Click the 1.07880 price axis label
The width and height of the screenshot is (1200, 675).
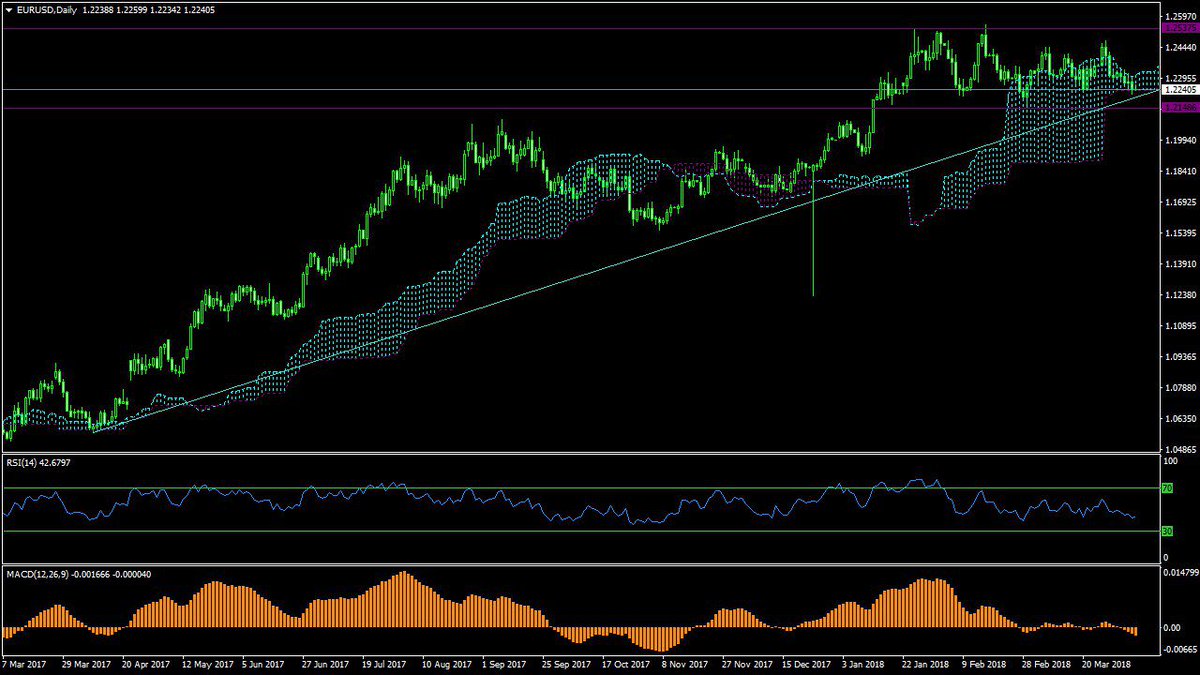tap(1179, 388)
